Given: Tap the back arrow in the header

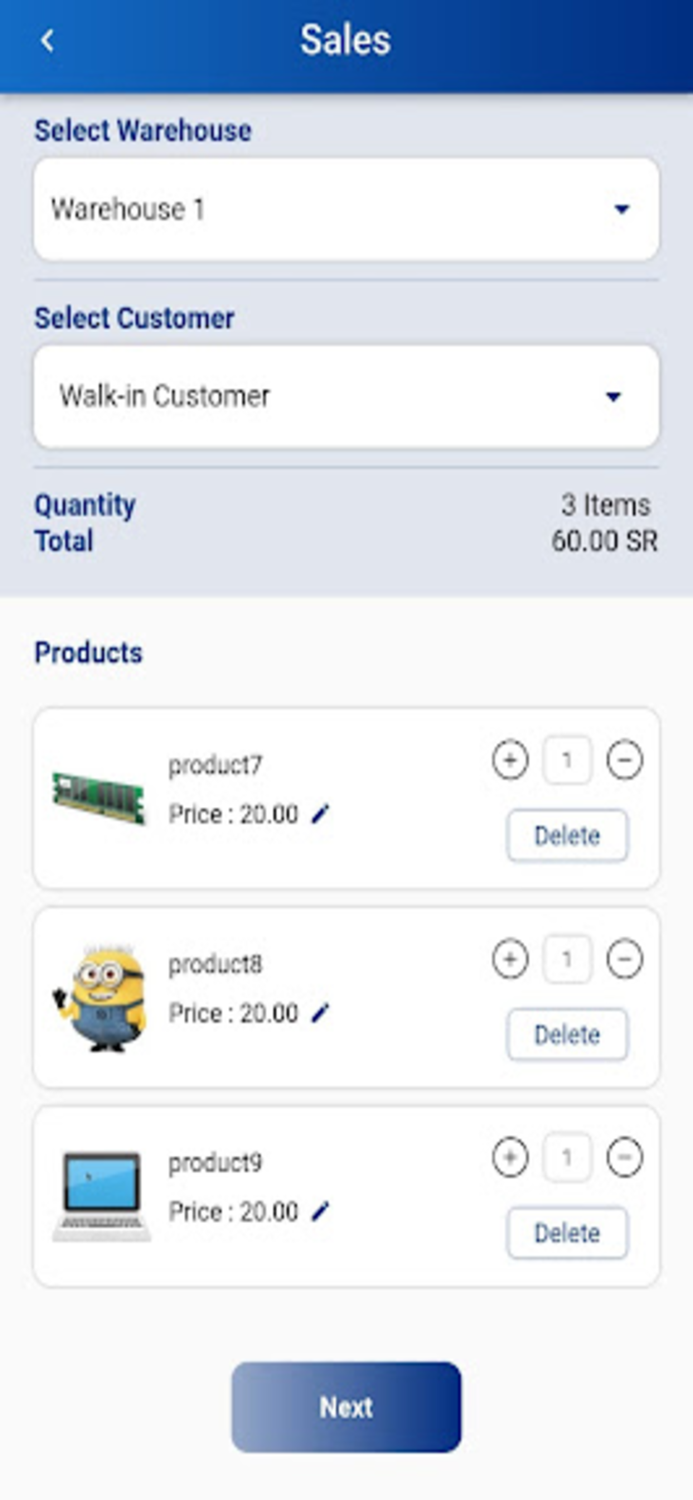Looking at the screenshot, I should [x=46, y=41].
